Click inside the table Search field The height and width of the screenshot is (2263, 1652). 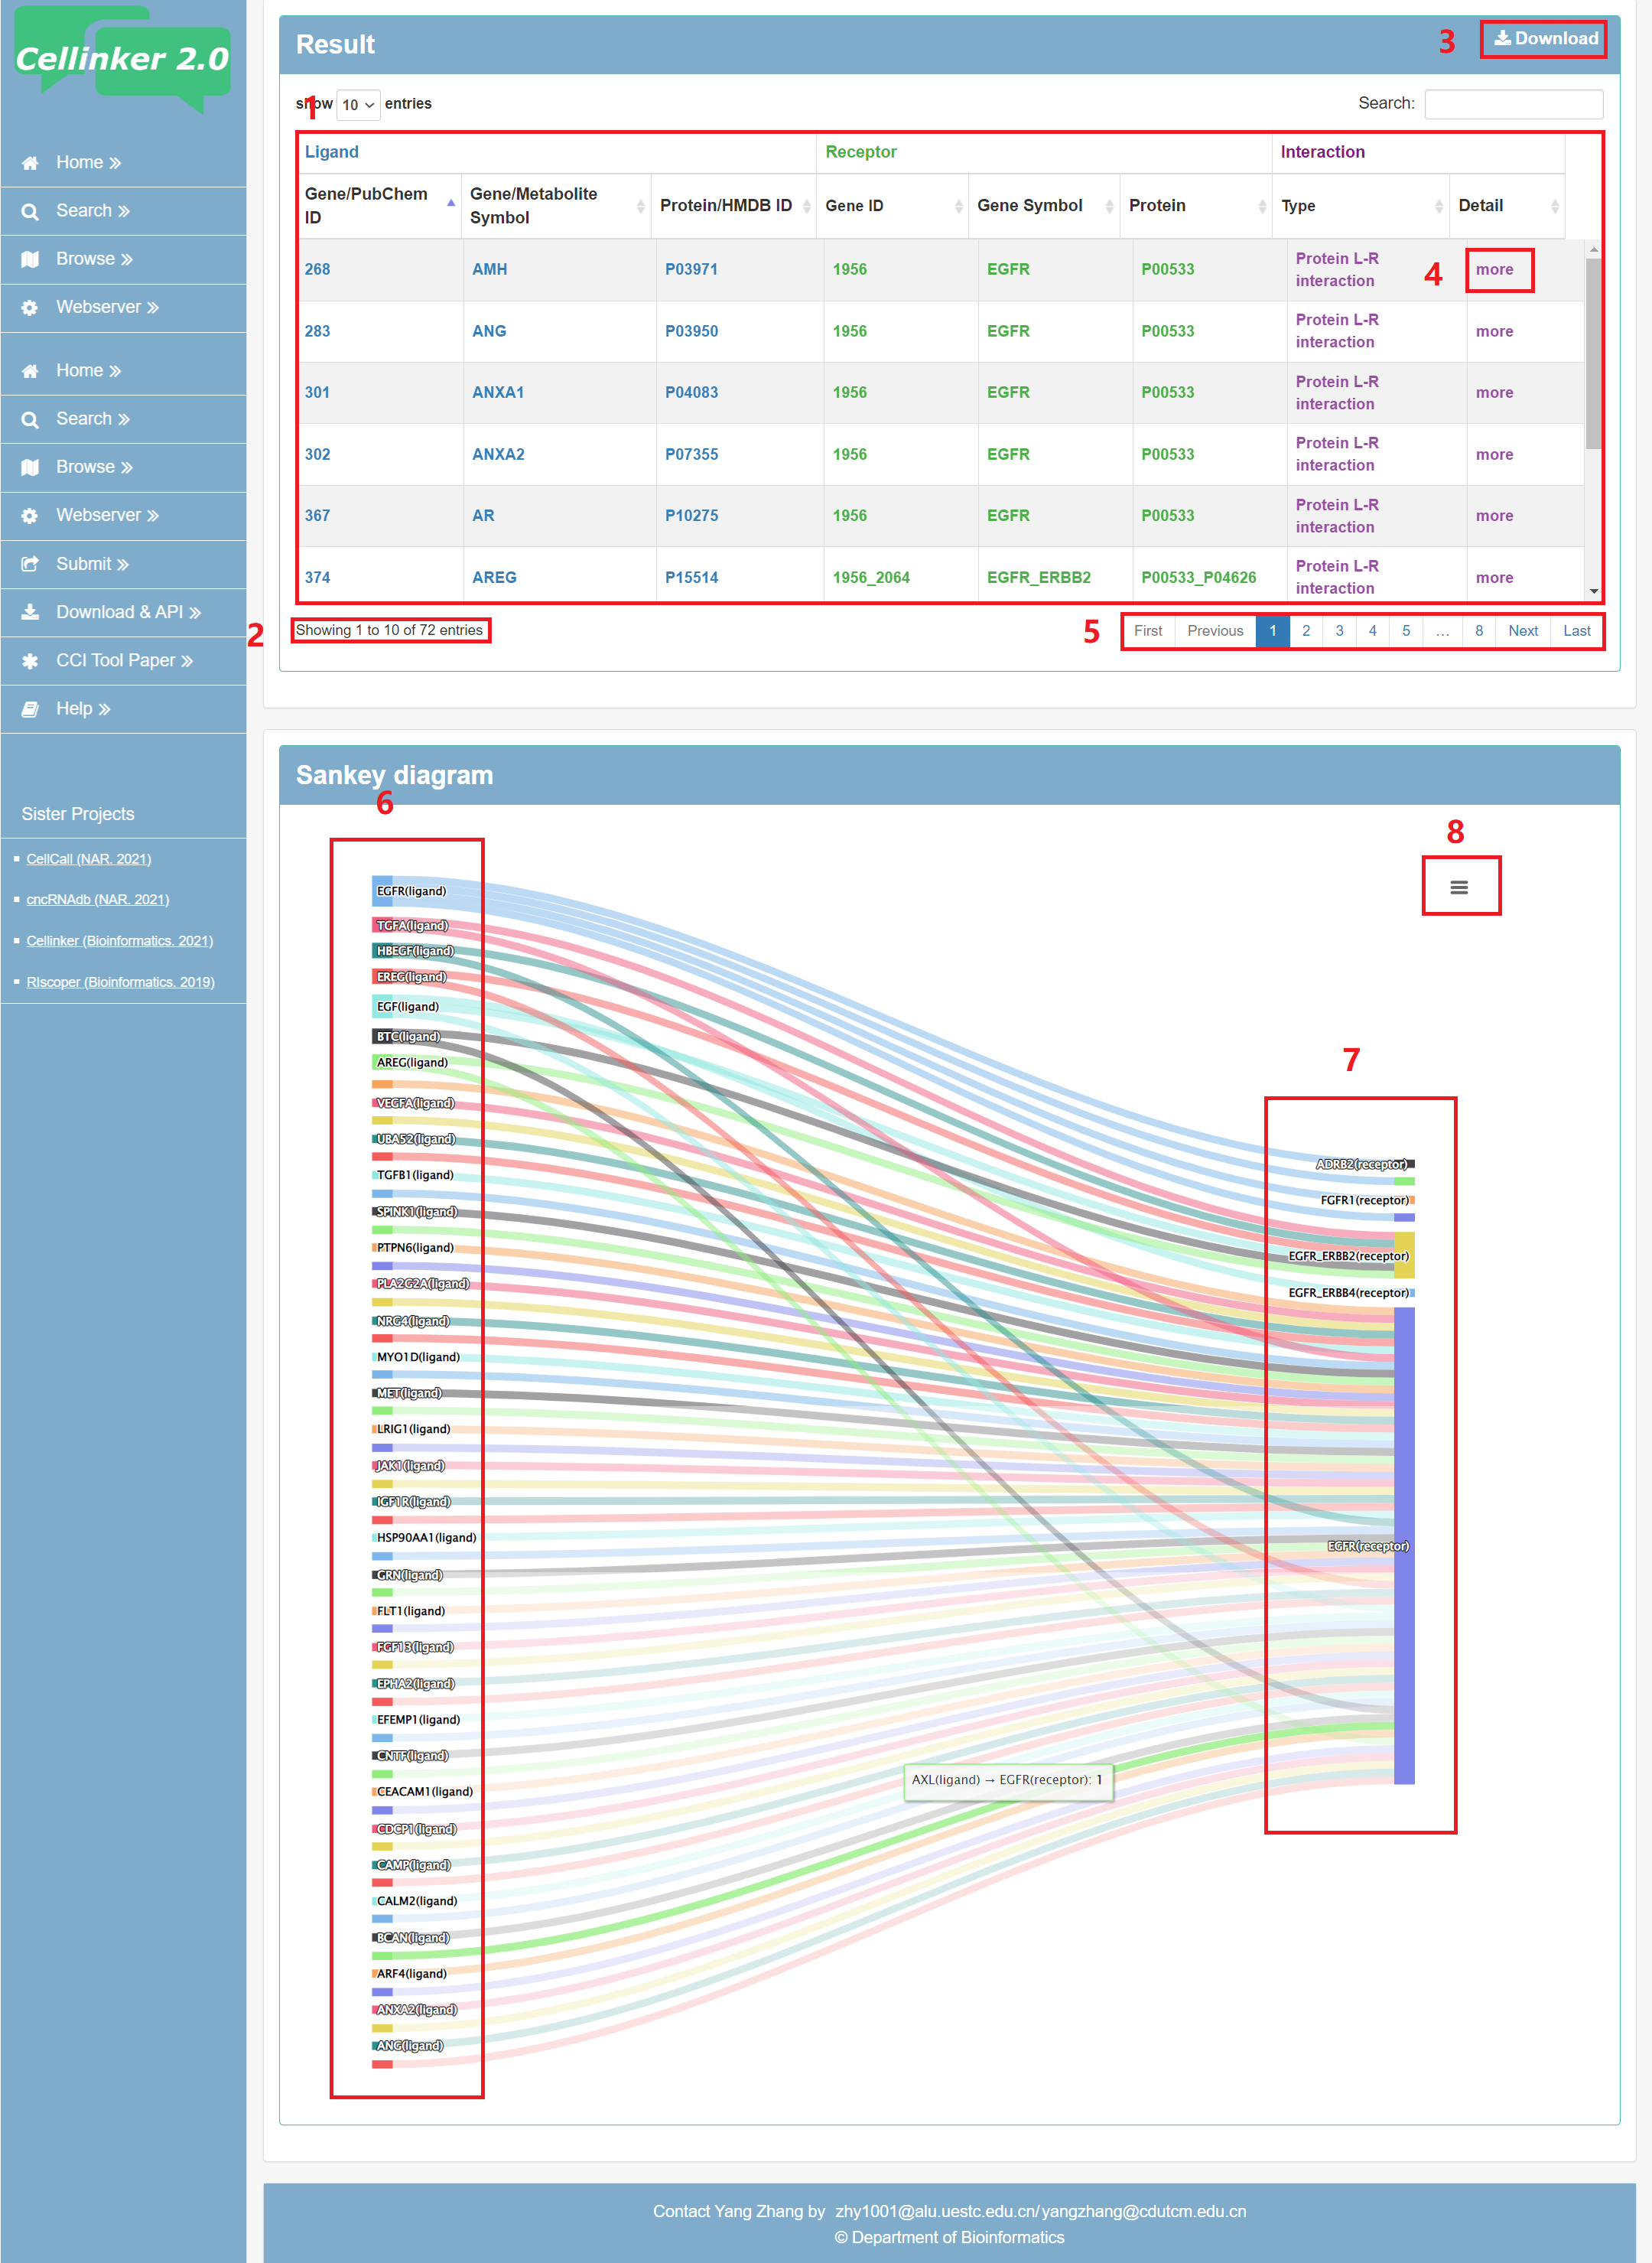coord(1513,104)
